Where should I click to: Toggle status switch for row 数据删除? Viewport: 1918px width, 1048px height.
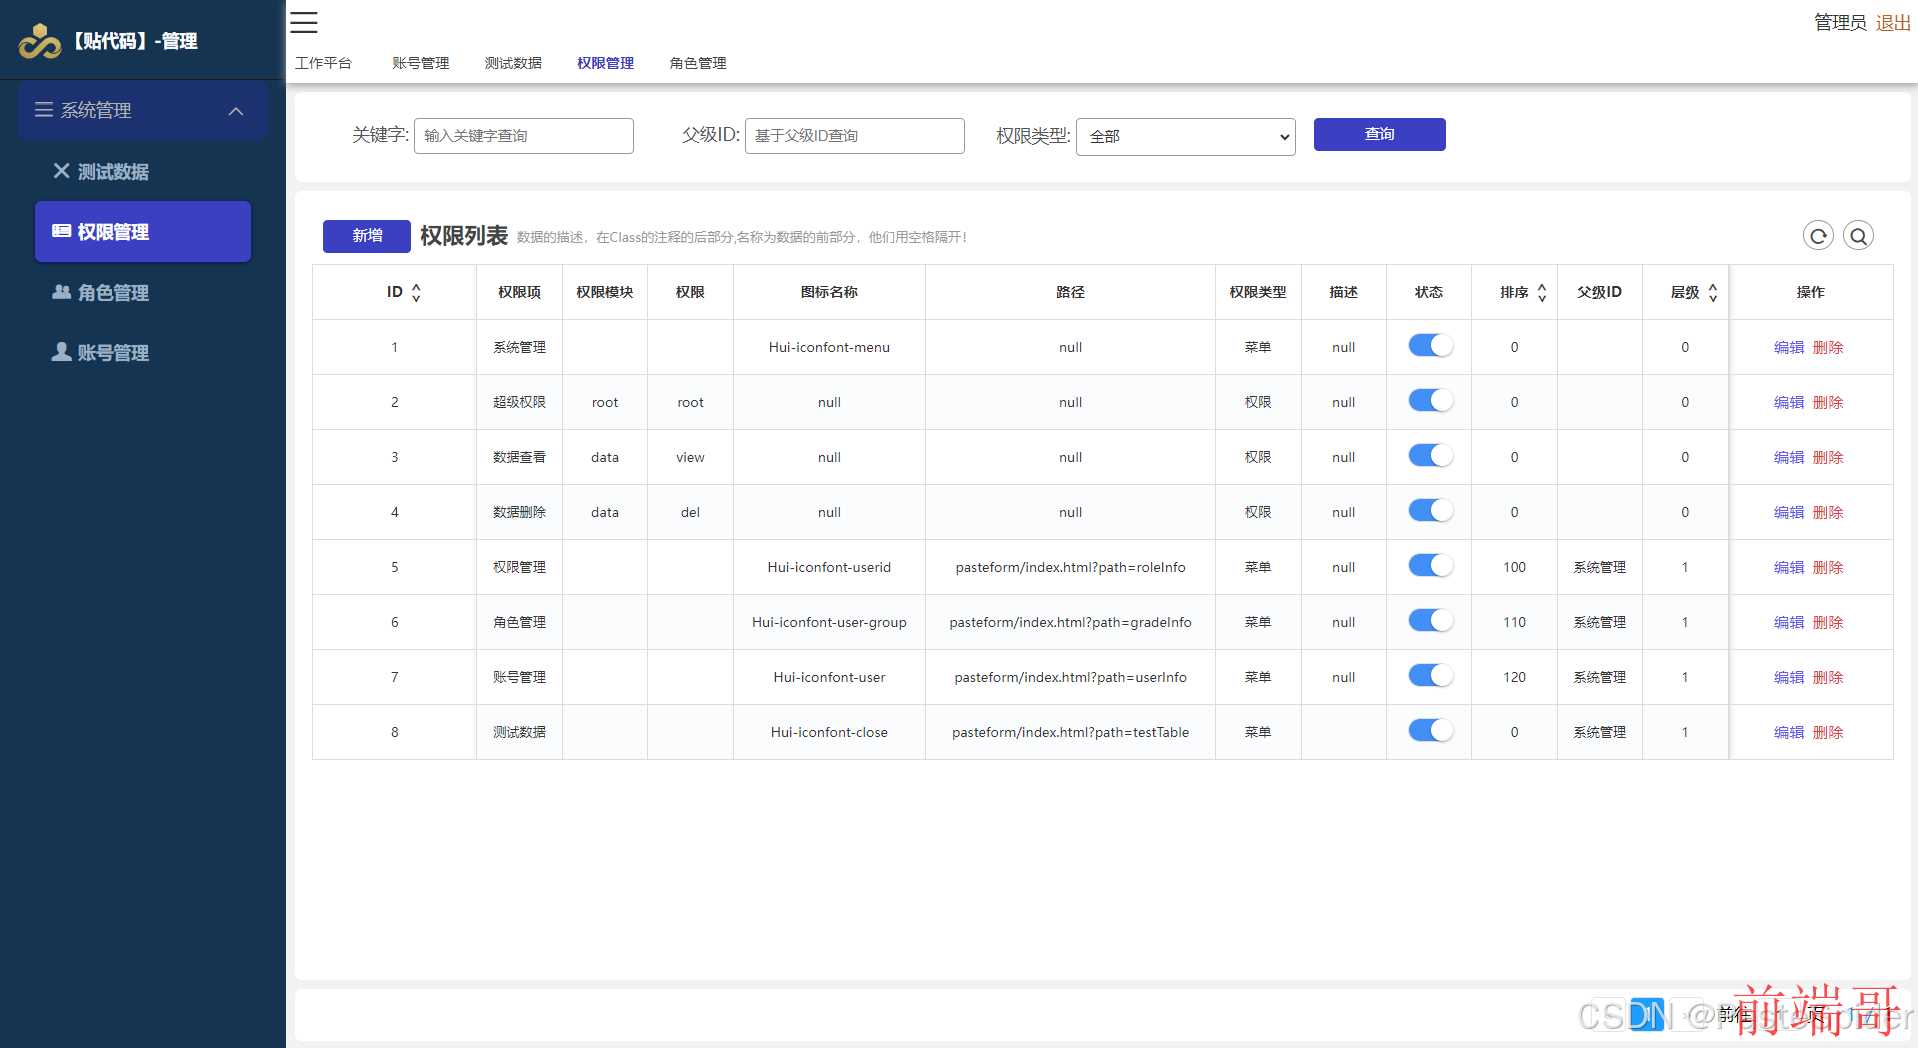1430,510
